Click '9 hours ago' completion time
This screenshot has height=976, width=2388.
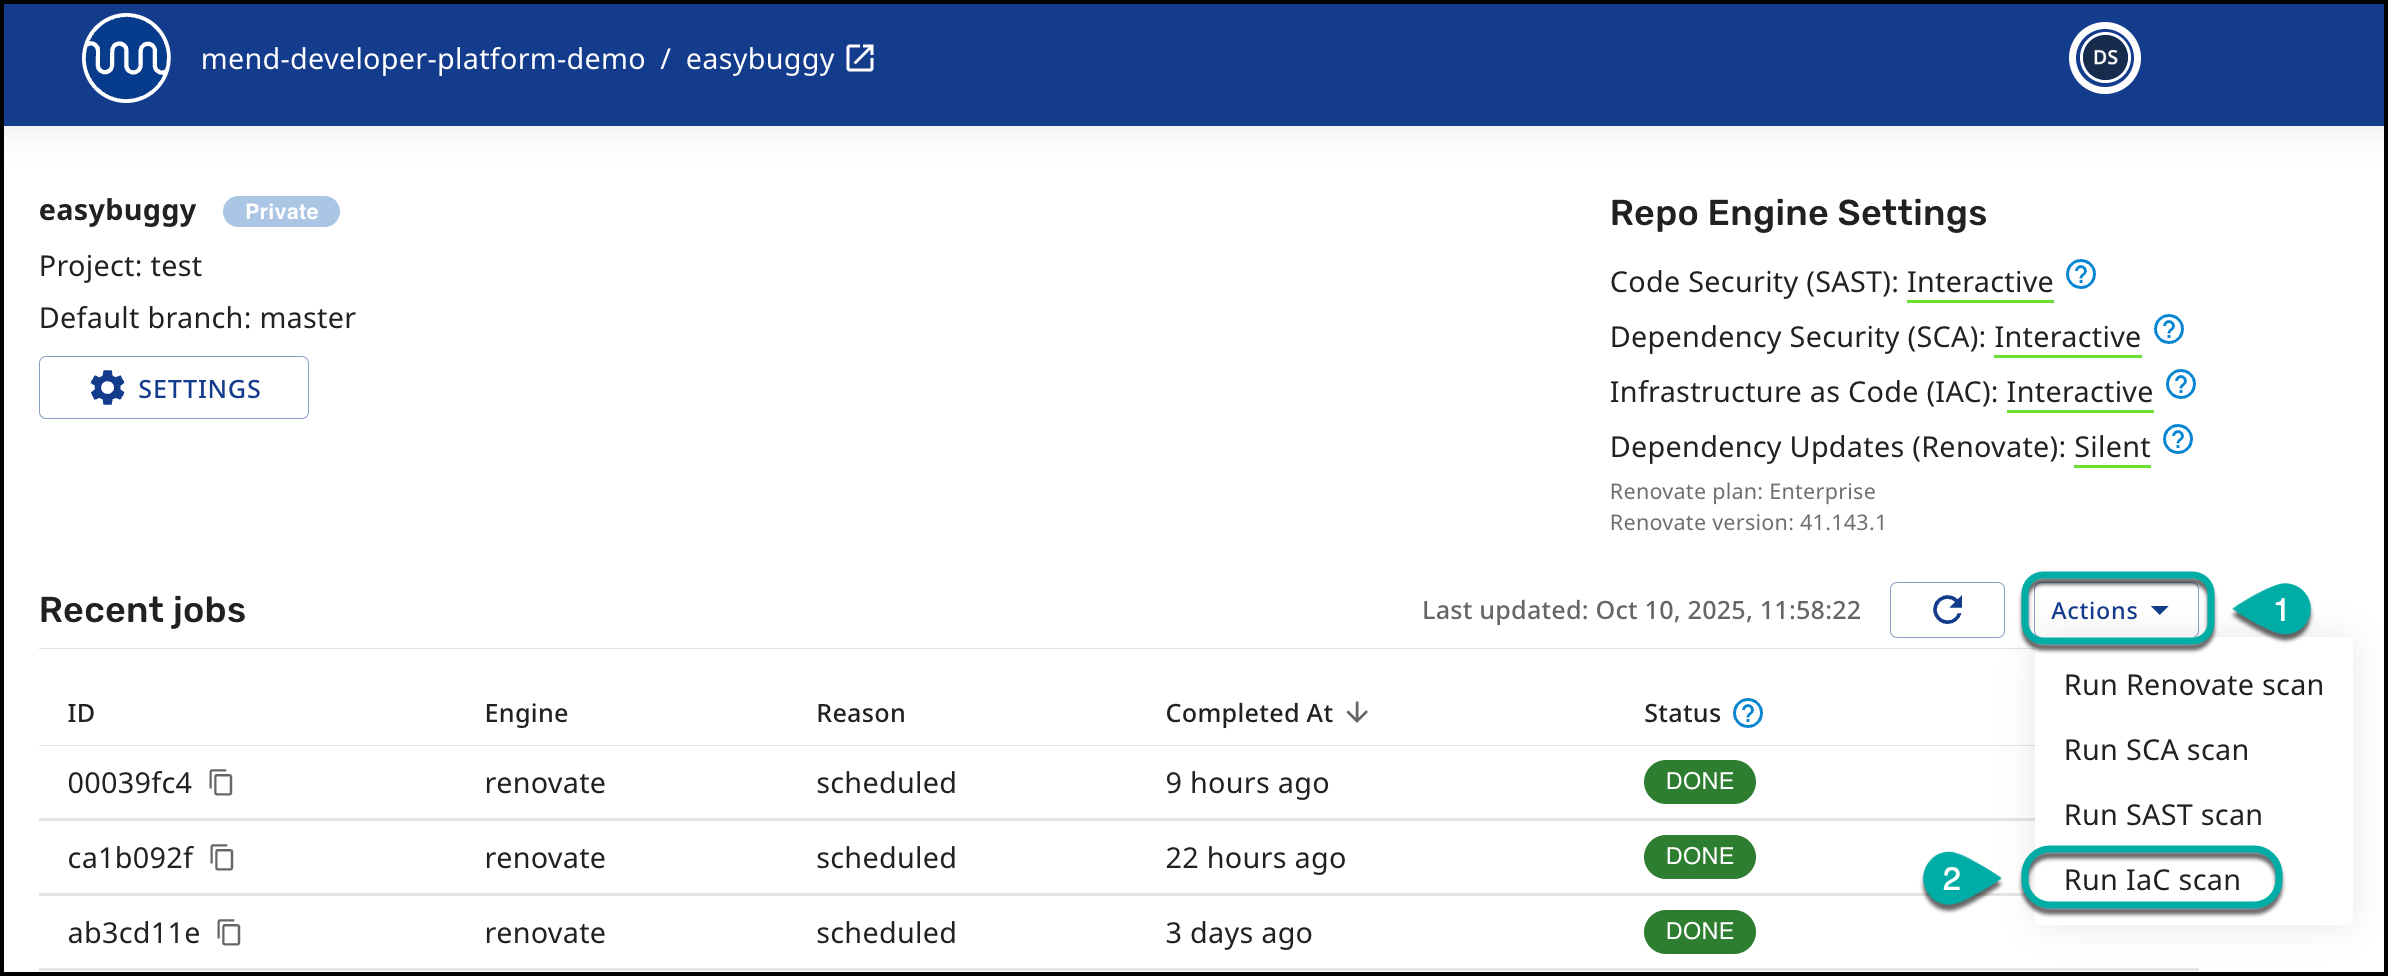pos(1247,782)
